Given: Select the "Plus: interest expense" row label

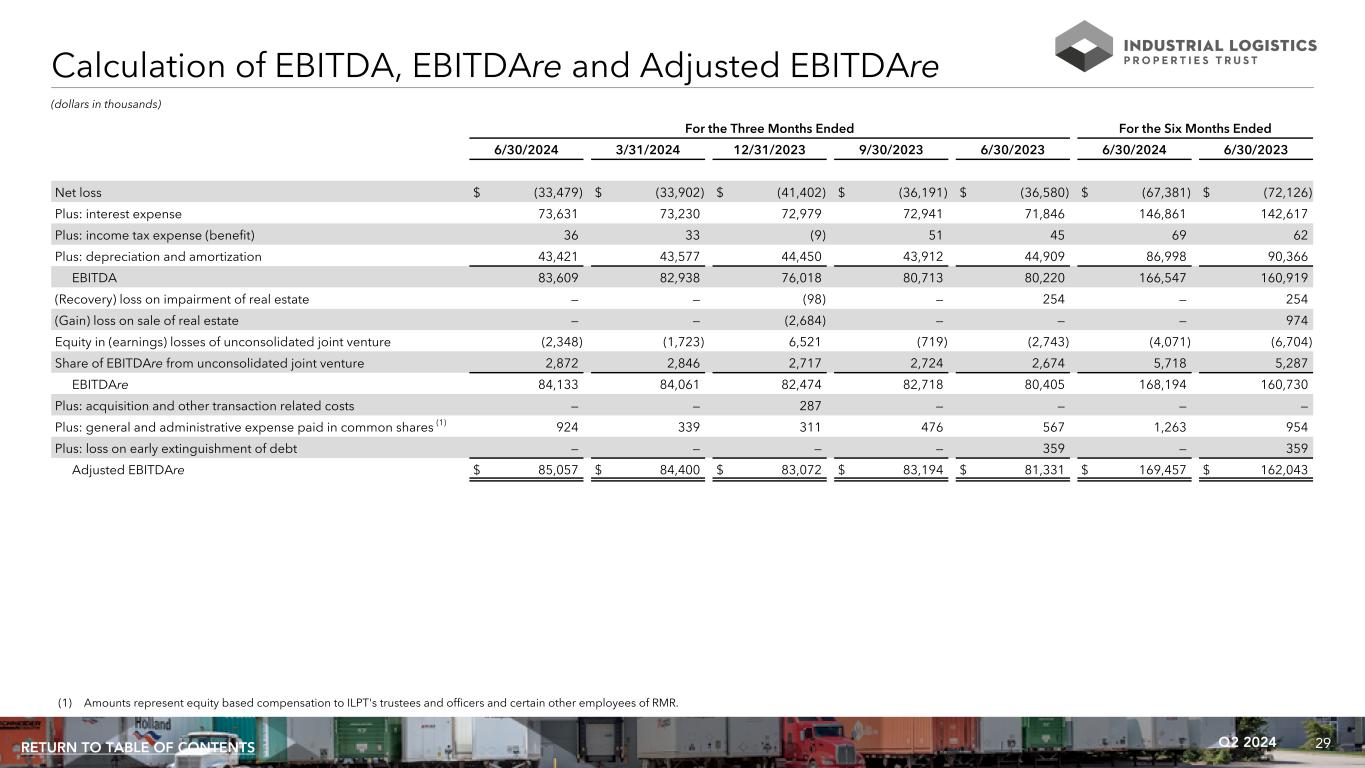Looking at the screenshot, I should pyautogui.click(x=118, y=214).
